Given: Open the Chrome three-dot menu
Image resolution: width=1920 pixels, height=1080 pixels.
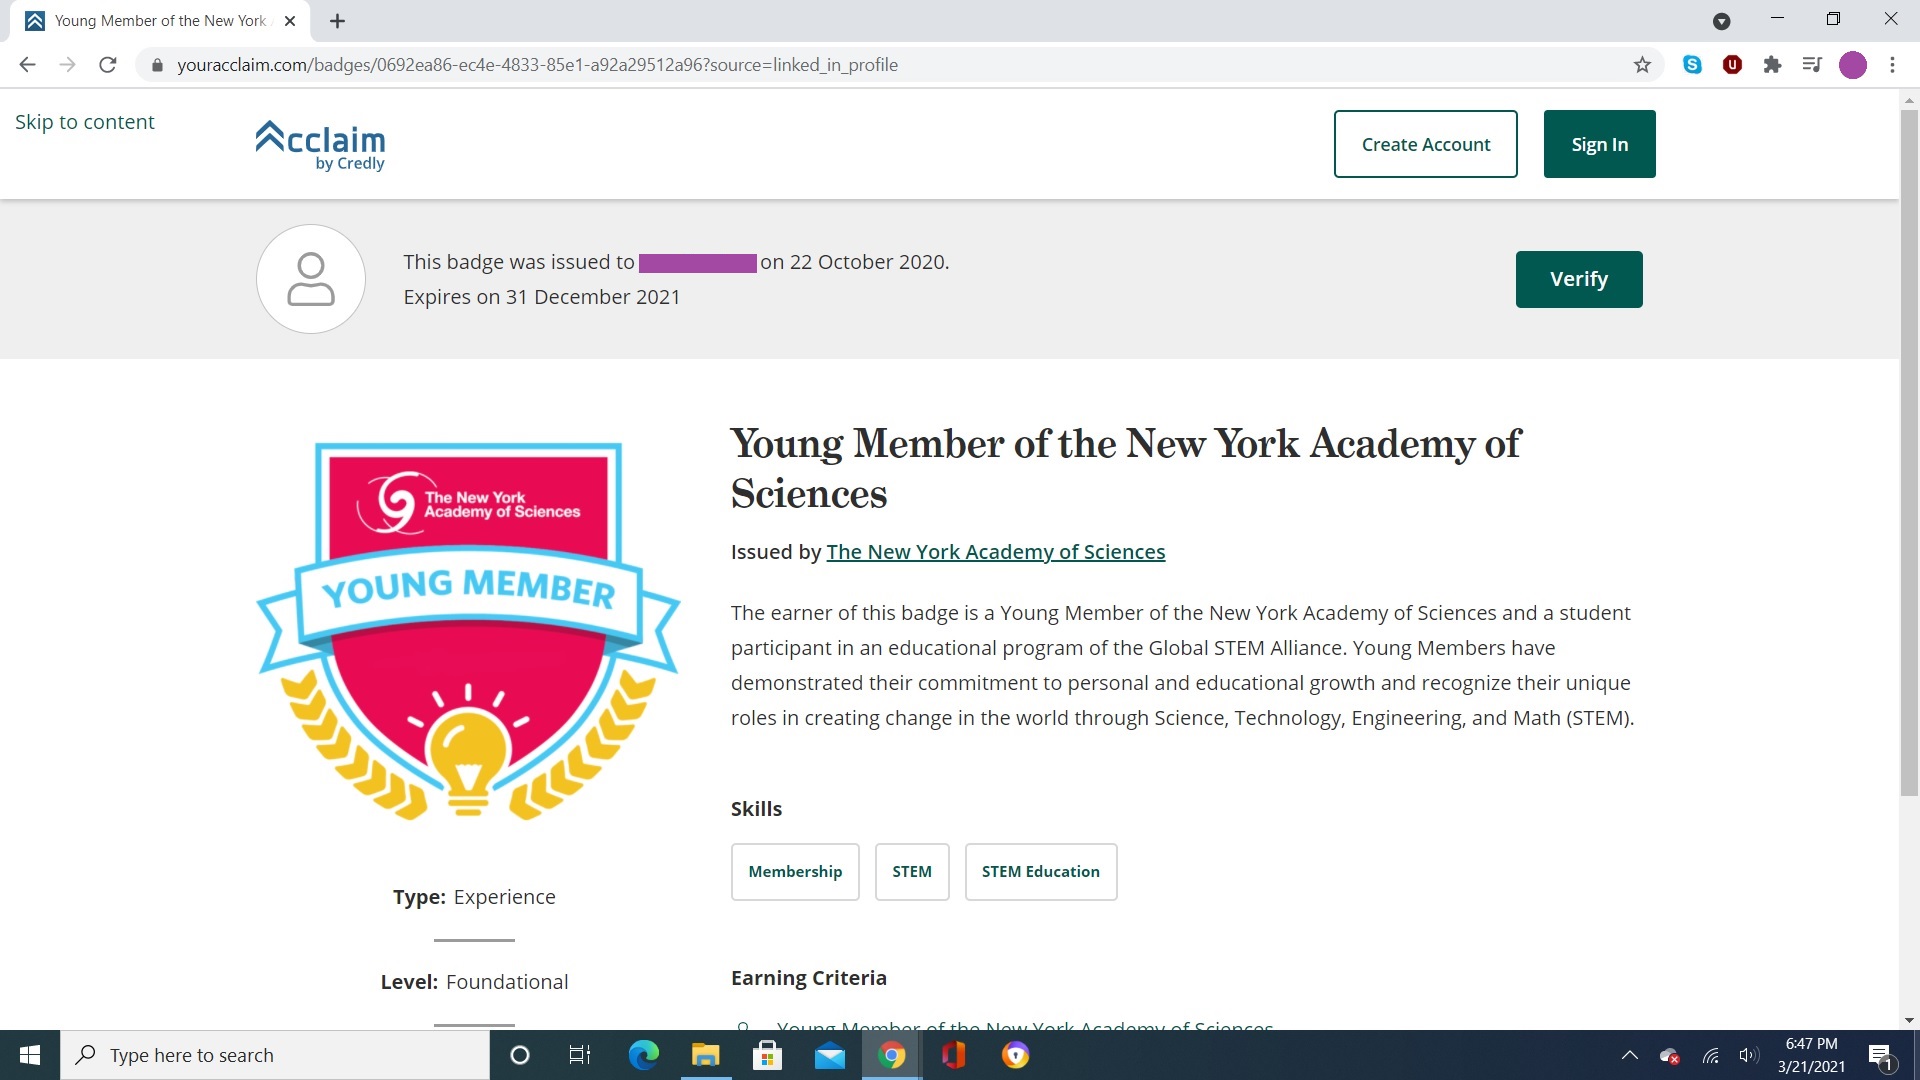Looking at the screenshot, I should pos(1892,65).
